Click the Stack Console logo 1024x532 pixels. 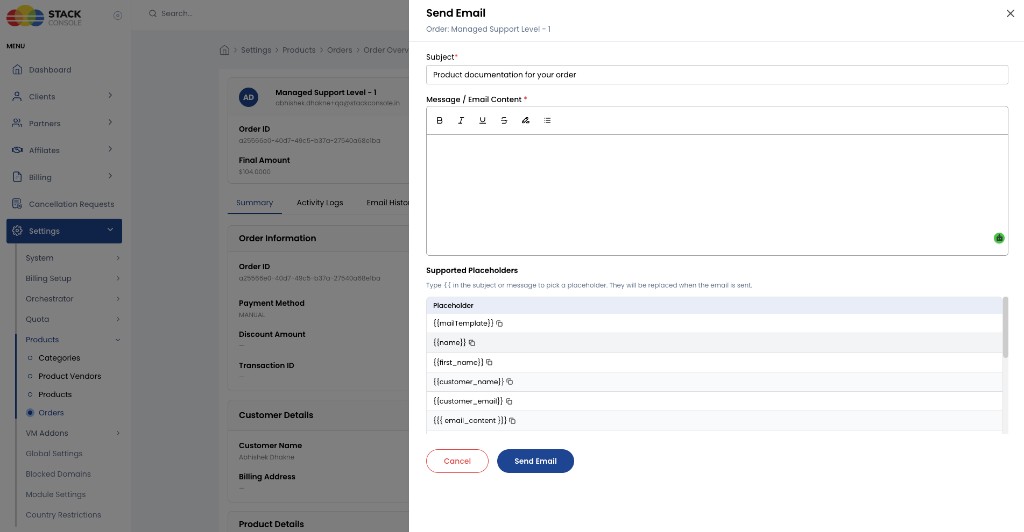(x=44, y=16)
